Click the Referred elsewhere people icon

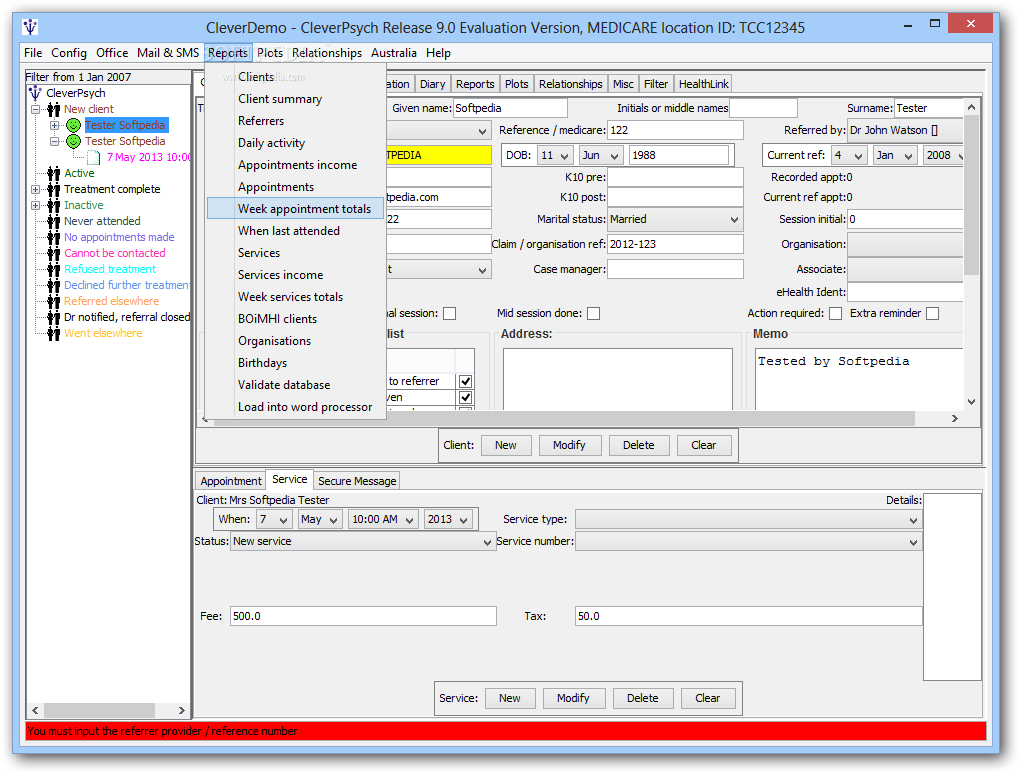54,301
